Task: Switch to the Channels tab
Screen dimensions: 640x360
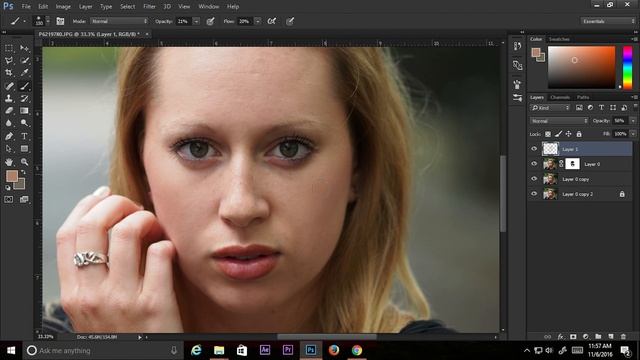Action: pos(560,97)
